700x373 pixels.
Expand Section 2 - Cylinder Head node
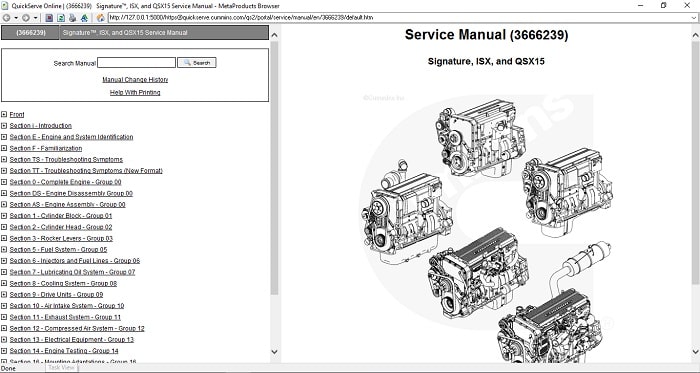[x=4, y=227]
